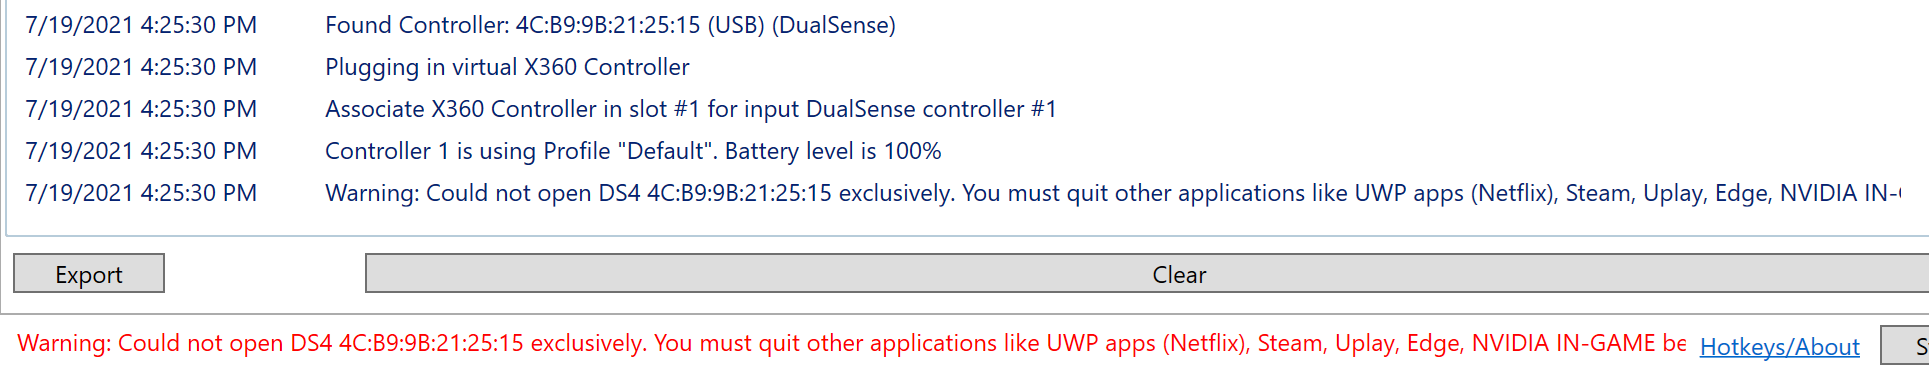Open the Hotkeys/About link

(1779, 346)
